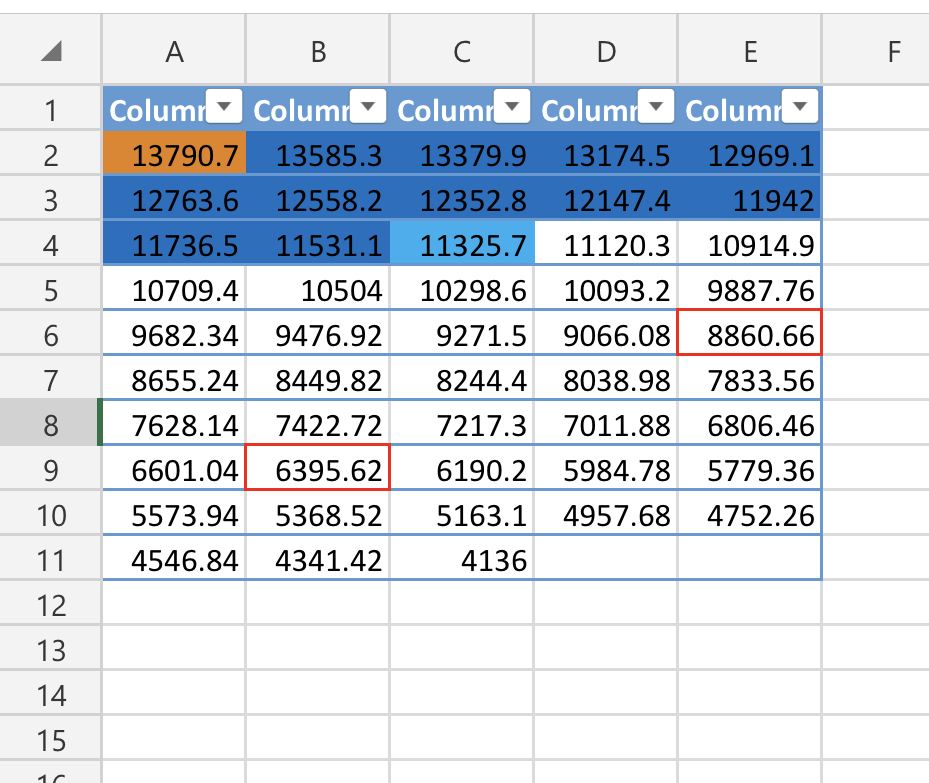Click cell containing 9887.76
The width and height of the screenshot is (929, 783).
pyautogui.click(x=750, y=288)
